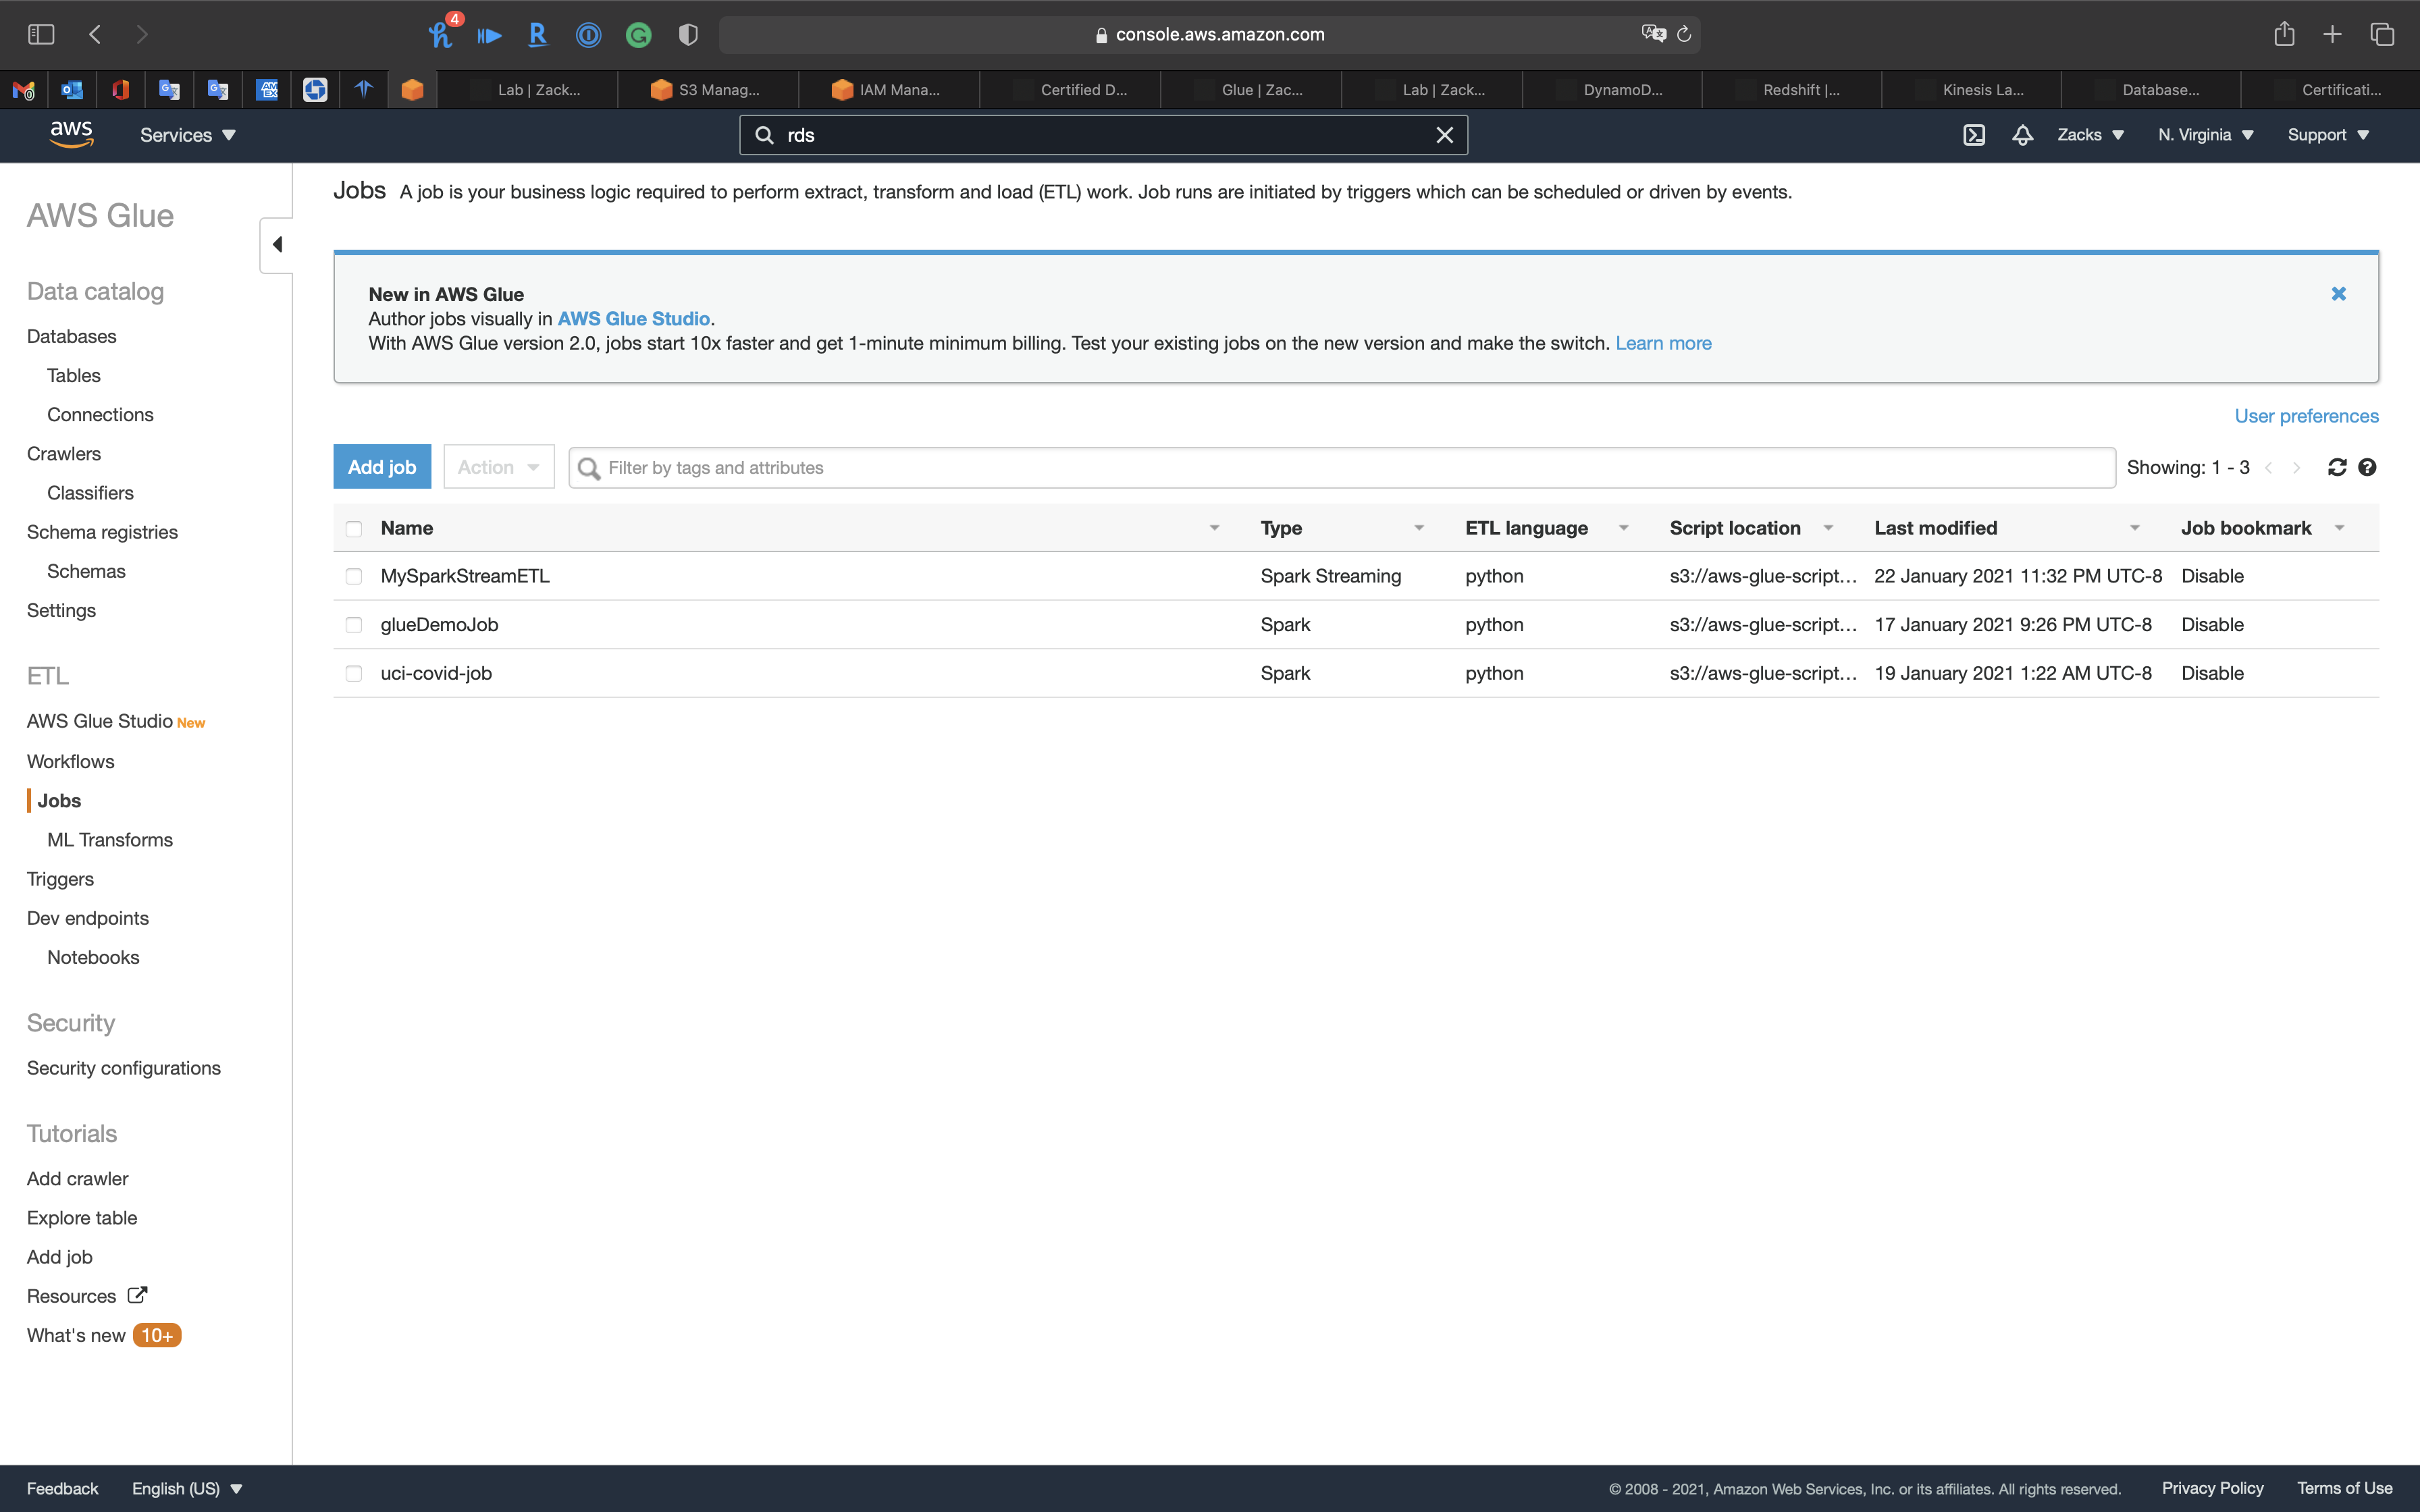
Task: Check the glueDemoJob row checkbox
Action: pos(354,625)
